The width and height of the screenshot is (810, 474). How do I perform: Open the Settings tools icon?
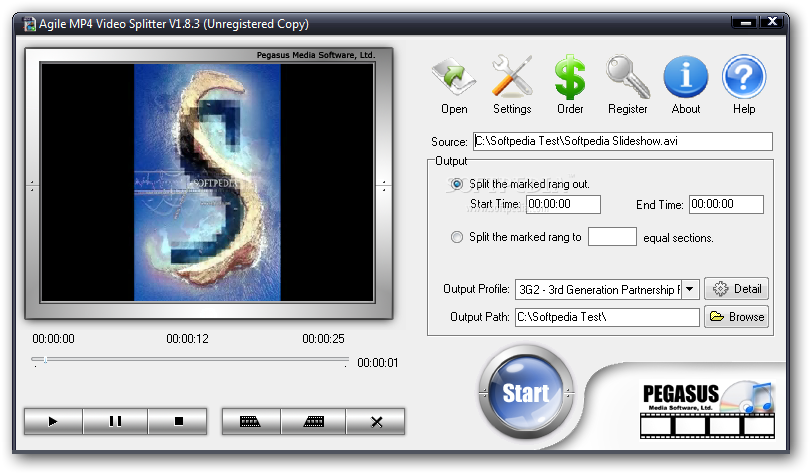coord(511,85)
